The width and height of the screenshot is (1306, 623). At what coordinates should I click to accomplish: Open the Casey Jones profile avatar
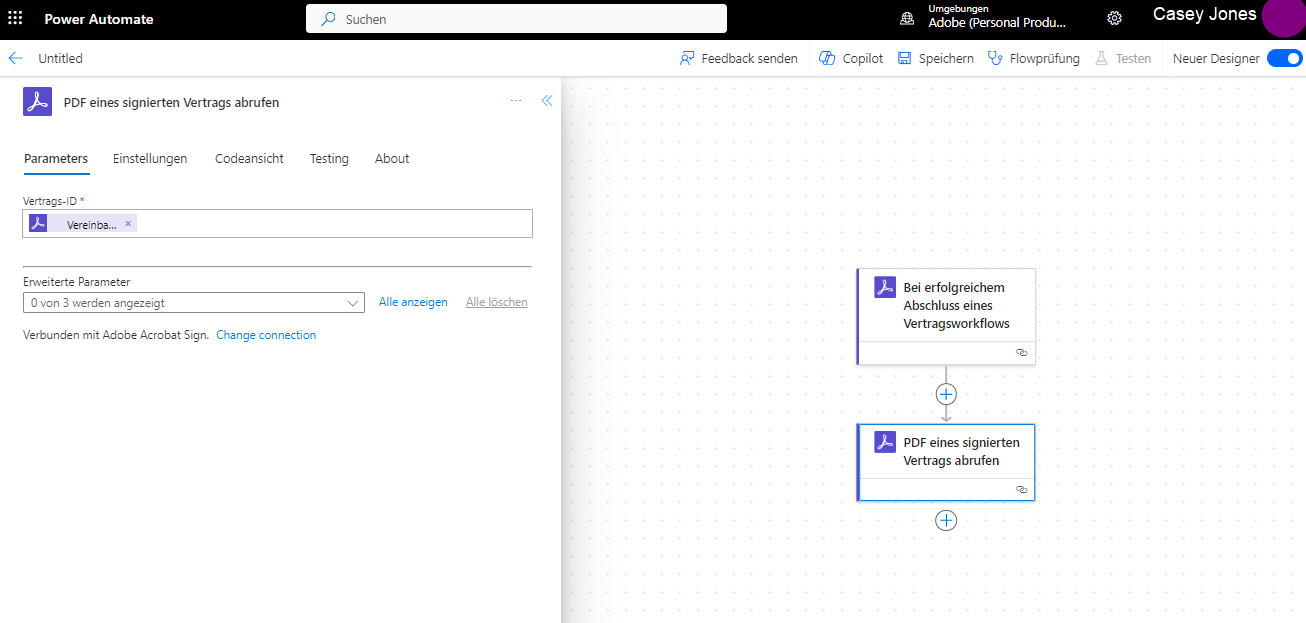pyautogui.click(x=1283, y=19)
